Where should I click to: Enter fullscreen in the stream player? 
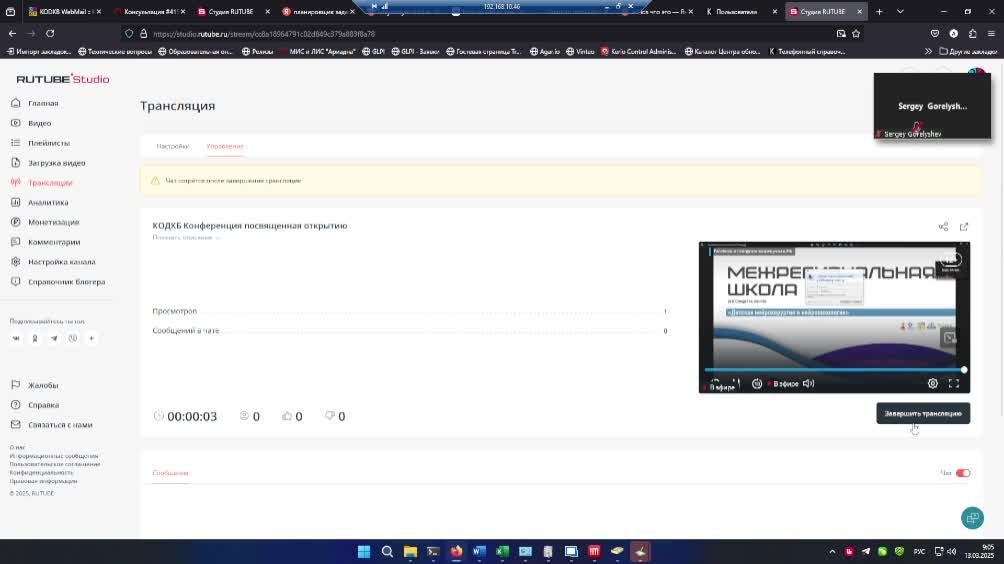pyautogui.click(x=954, y=383)
